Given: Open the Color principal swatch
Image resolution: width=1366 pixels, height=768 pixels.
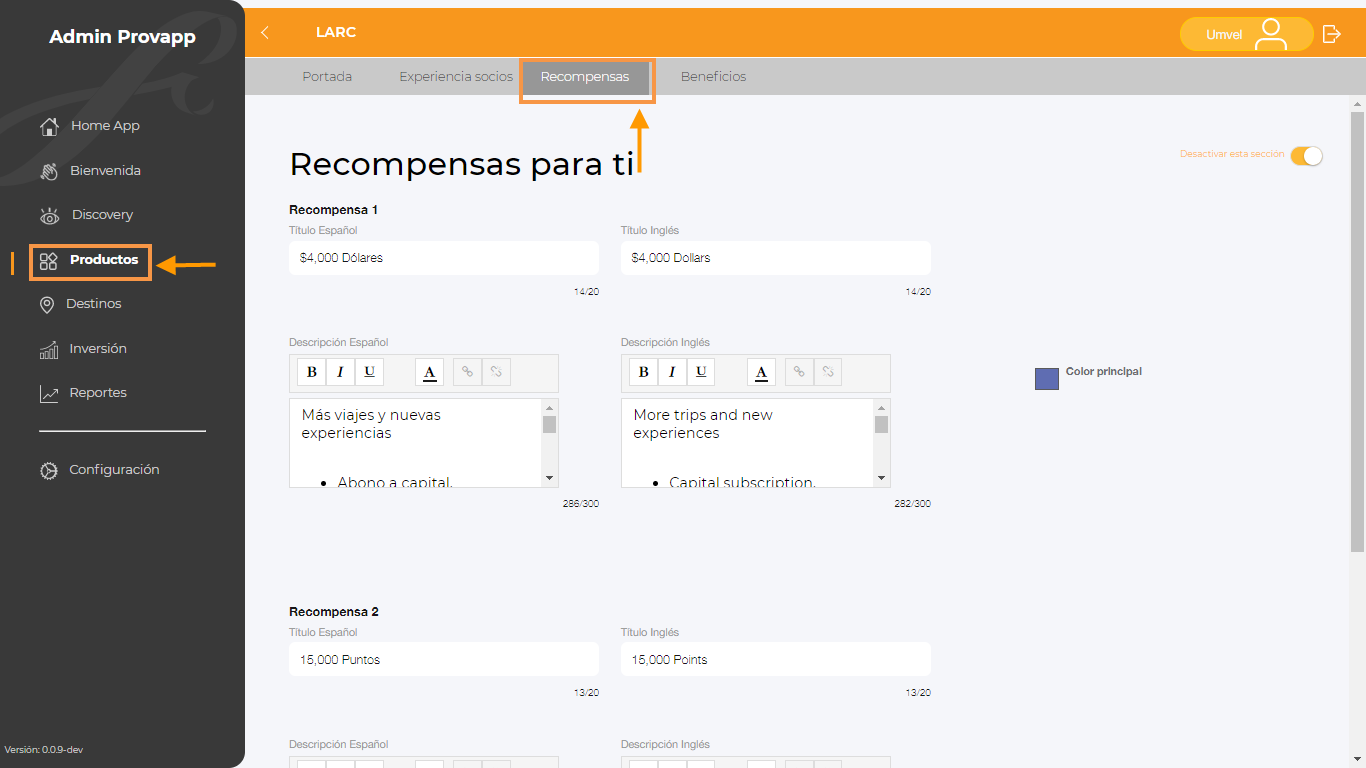Looking at the screenshot, I should (1047, 379).
